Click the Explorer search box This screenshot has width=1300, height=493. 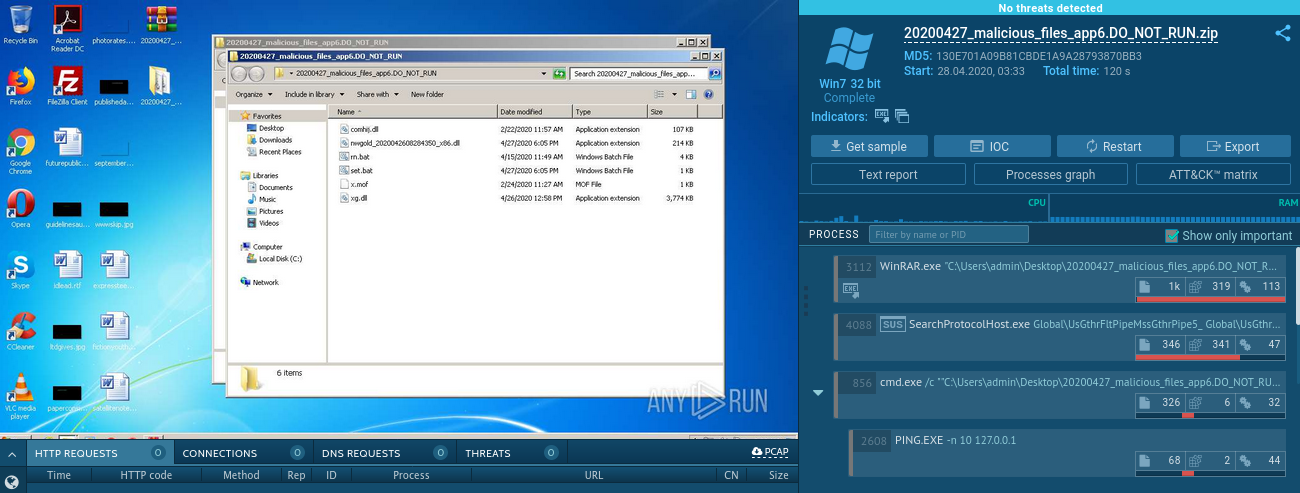pyautogui.click(x=639, y=74)
